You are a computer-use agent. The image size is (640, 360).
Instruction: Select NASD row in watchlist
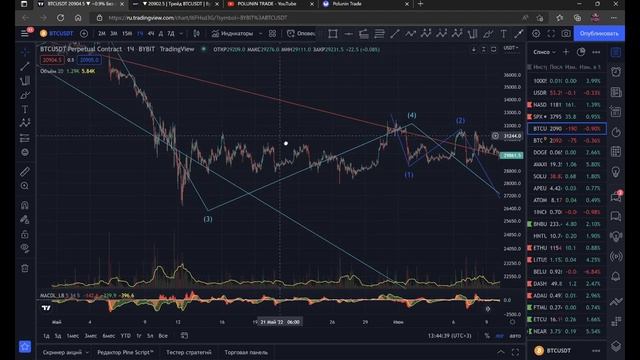tap(567, 105)
